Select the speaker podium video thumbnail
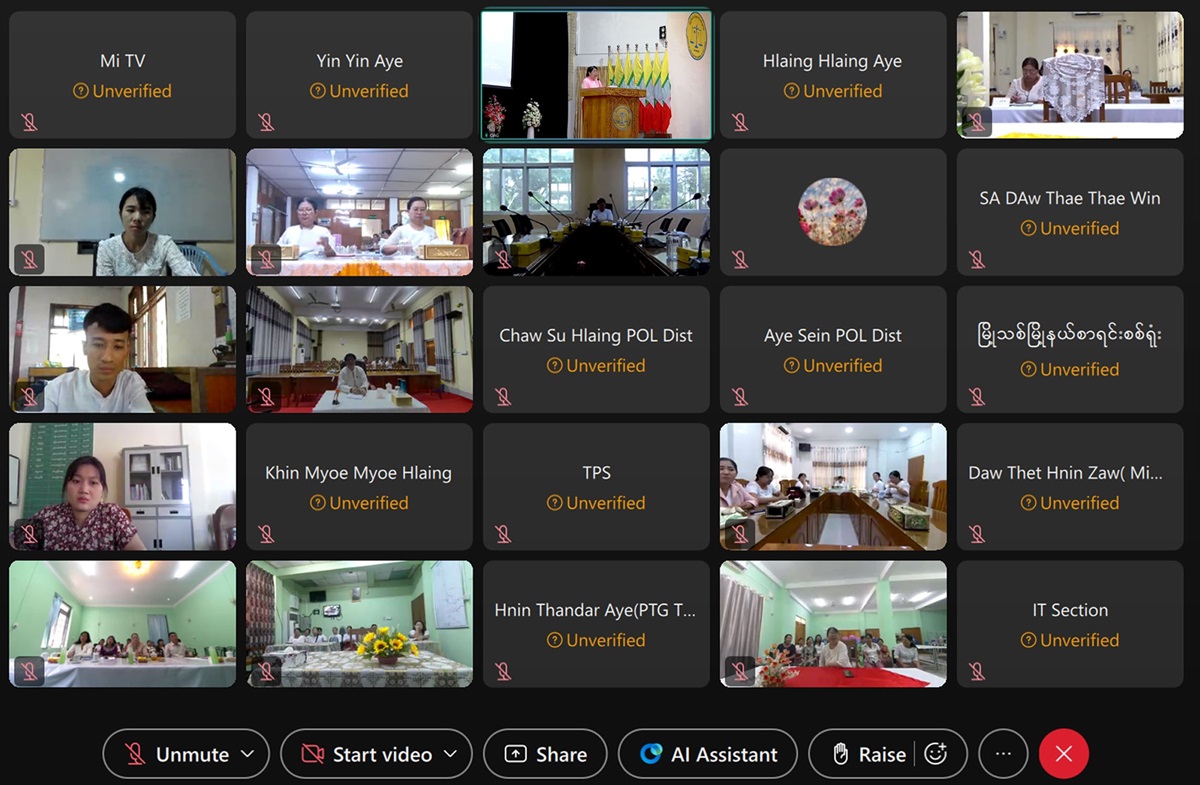This screenshot has width=1200, height=785. click(x=596, y=75)
